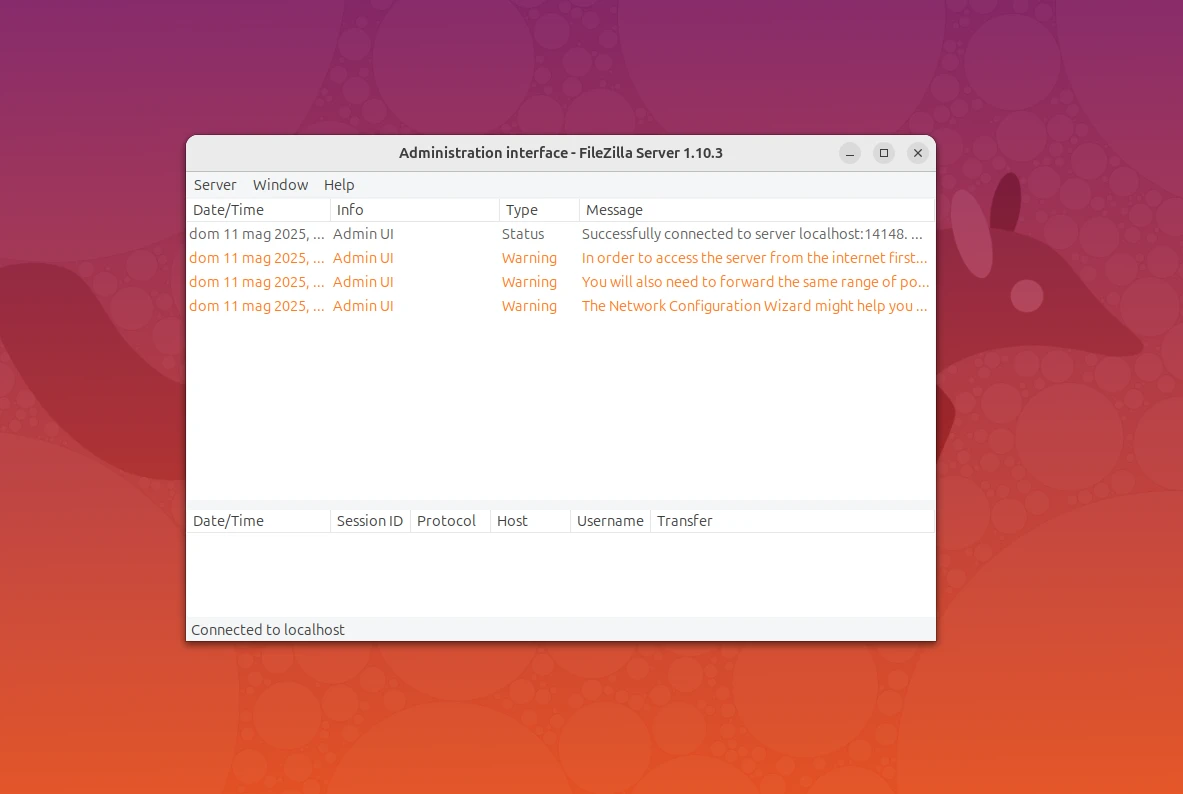
Task: Select the Warning about forwarding port range
Action: tap(600, 282)
